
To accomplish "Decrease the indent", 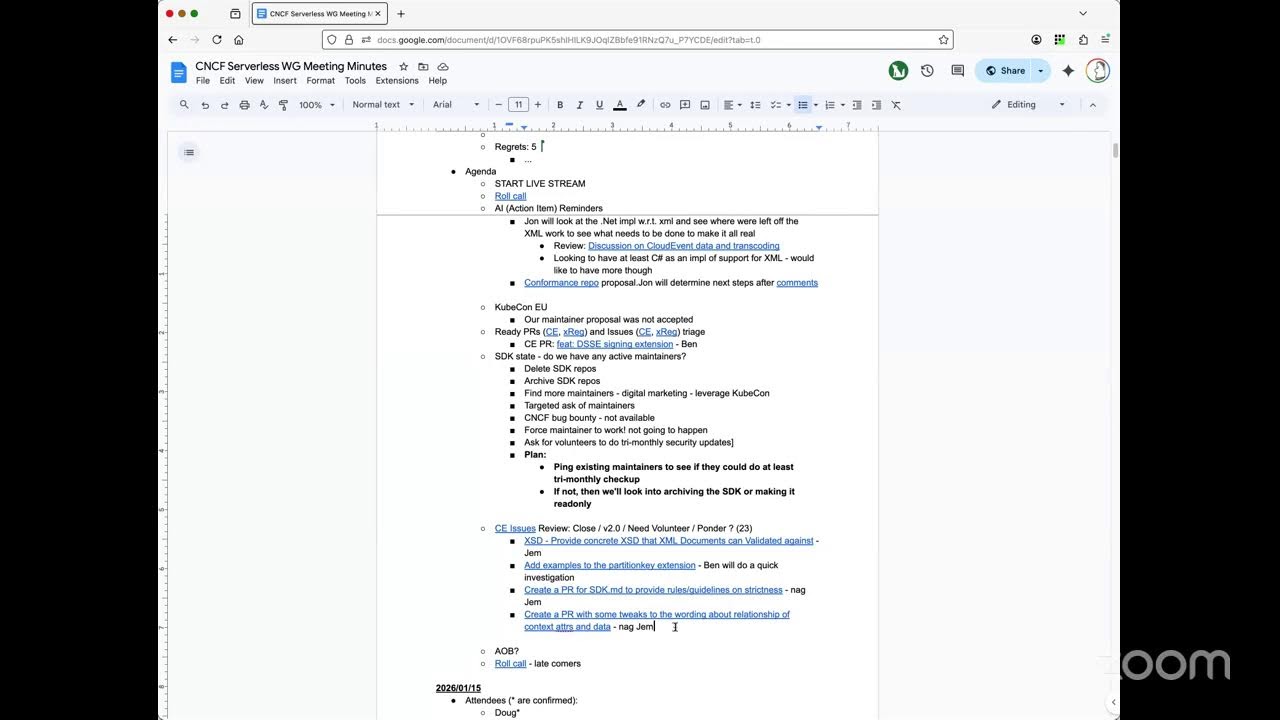I will (x=857, y=104).
